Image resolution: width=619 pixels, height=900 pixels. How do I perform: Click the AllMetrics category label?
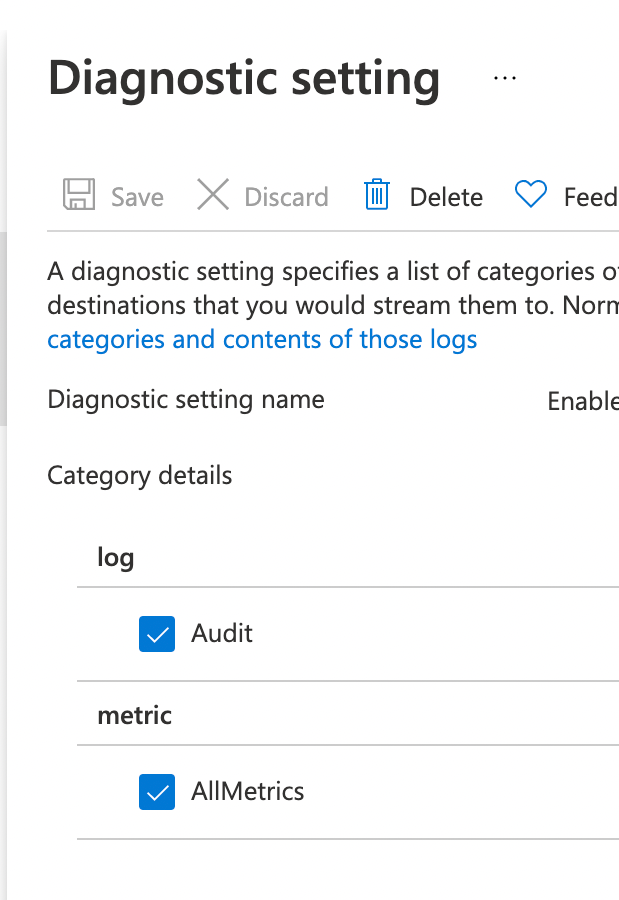click(x=248, y=792)
